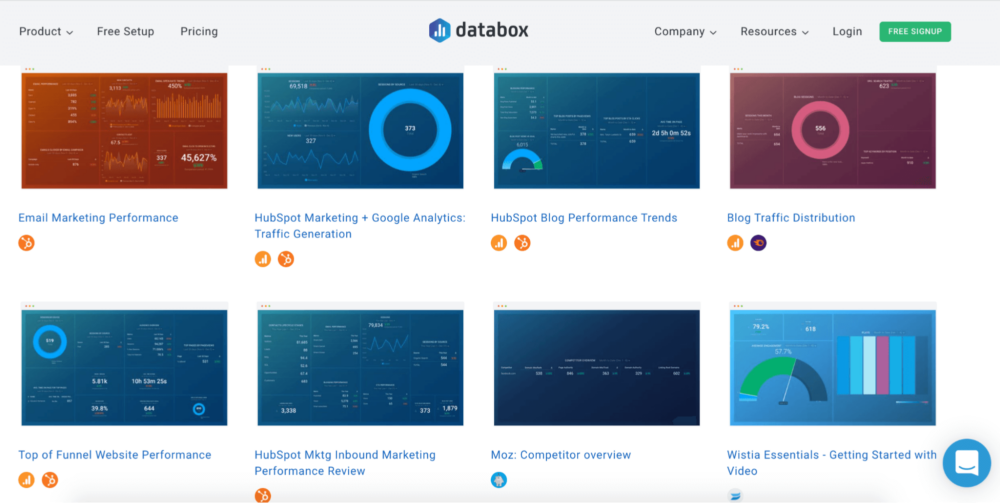The image size is (1000, 503).
Task: Go to the Pricing page
Action: click(x=199, y=32)
